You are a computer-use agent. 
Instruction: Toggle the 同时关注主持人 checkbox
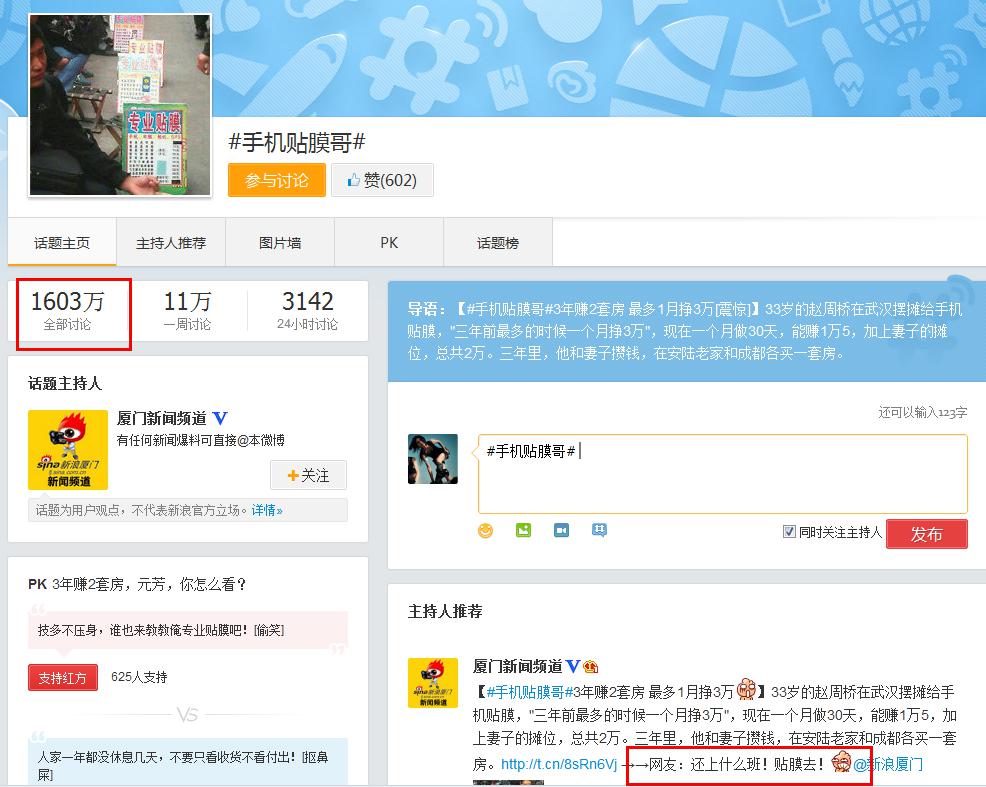[x=789, y=532]
